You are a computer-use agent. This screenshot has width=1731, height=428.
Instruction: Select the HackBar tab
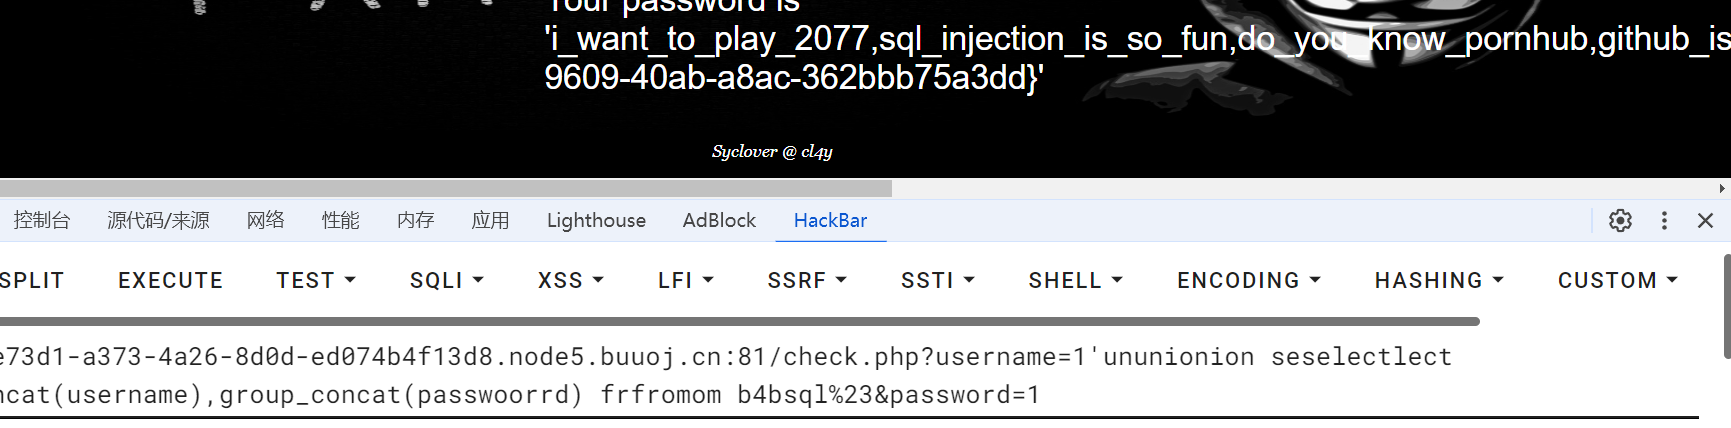(830, 221)
